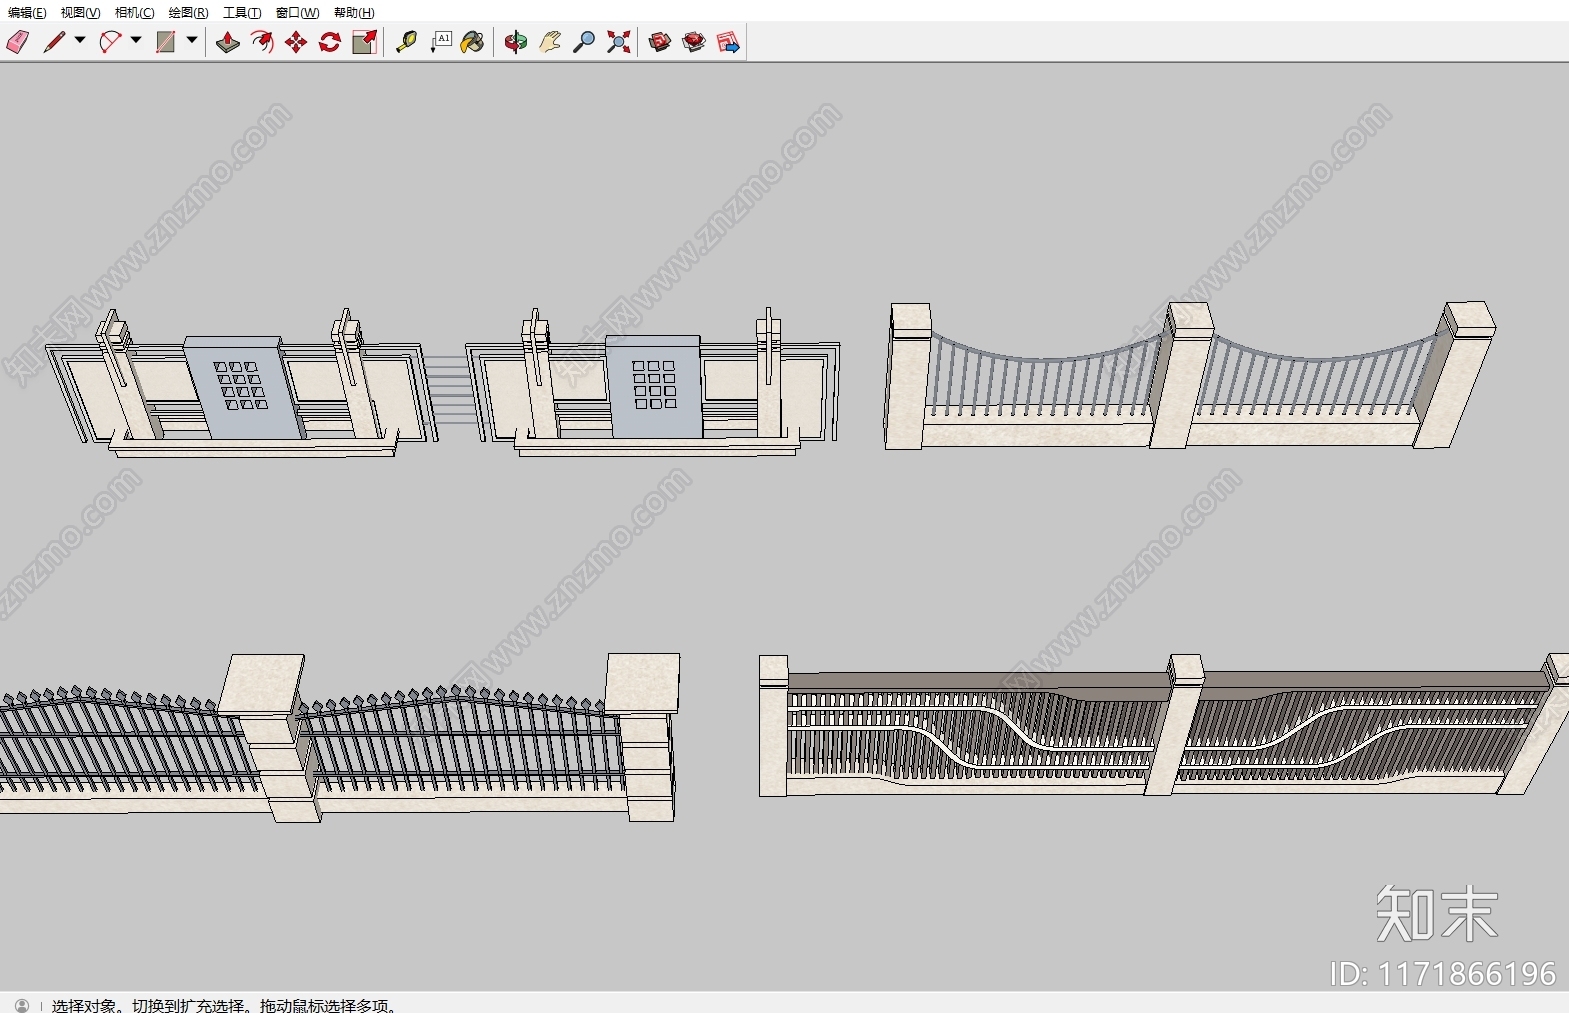Screen dimensions: 1569x1013
Task: Select the Rotate tool
Action: point(330,42)
